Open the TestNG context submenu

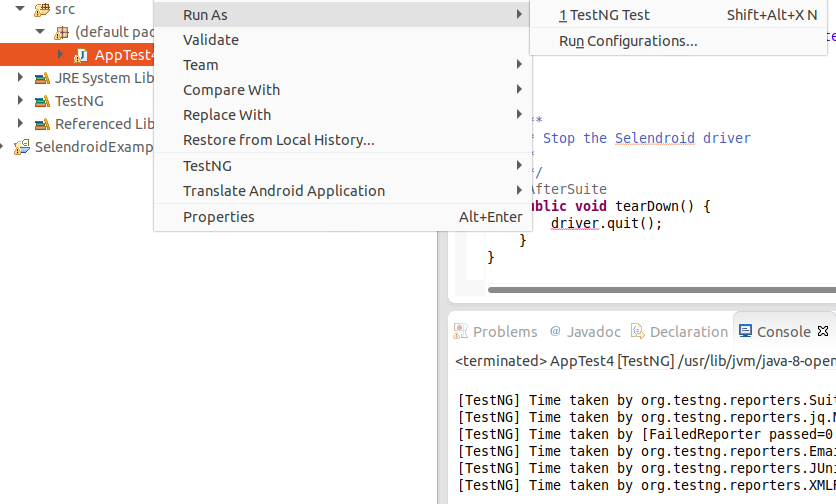coord(341,166)
